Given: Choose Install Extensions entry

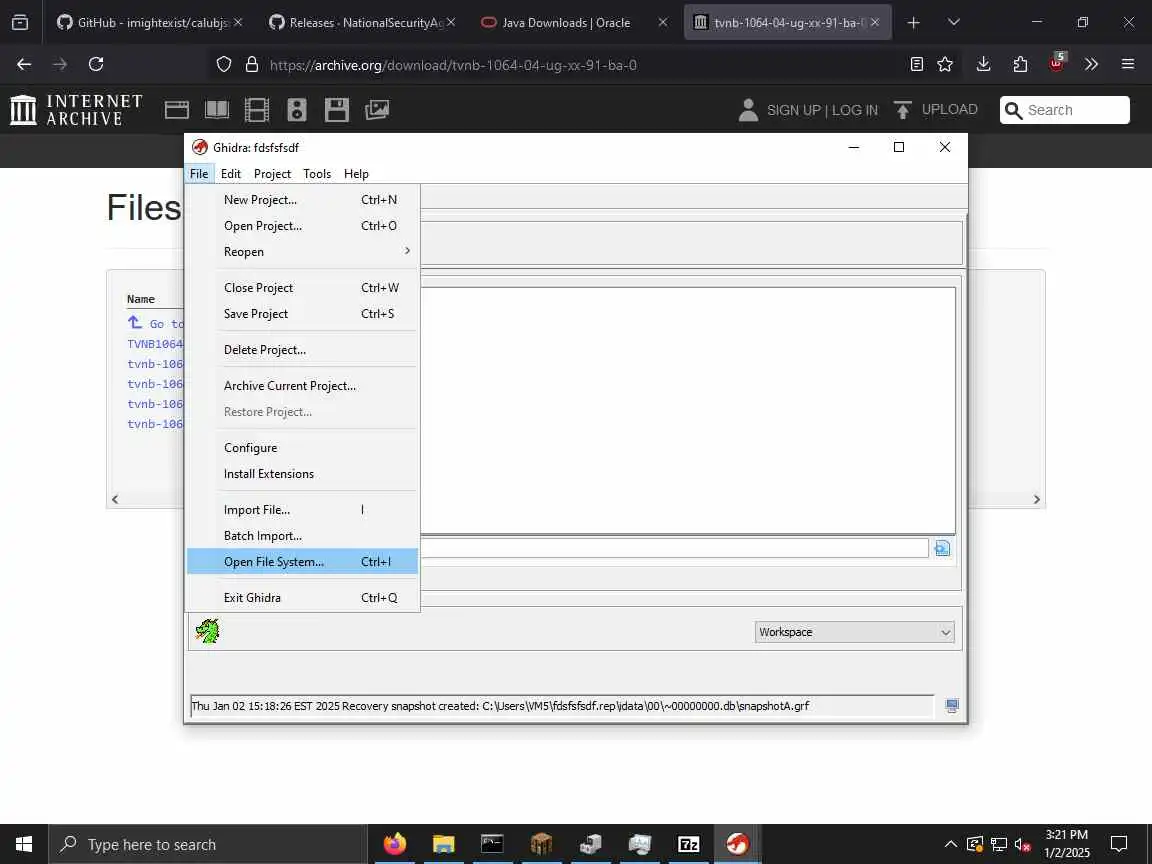Looking at the screenshot, I should [x=302, y=474].
